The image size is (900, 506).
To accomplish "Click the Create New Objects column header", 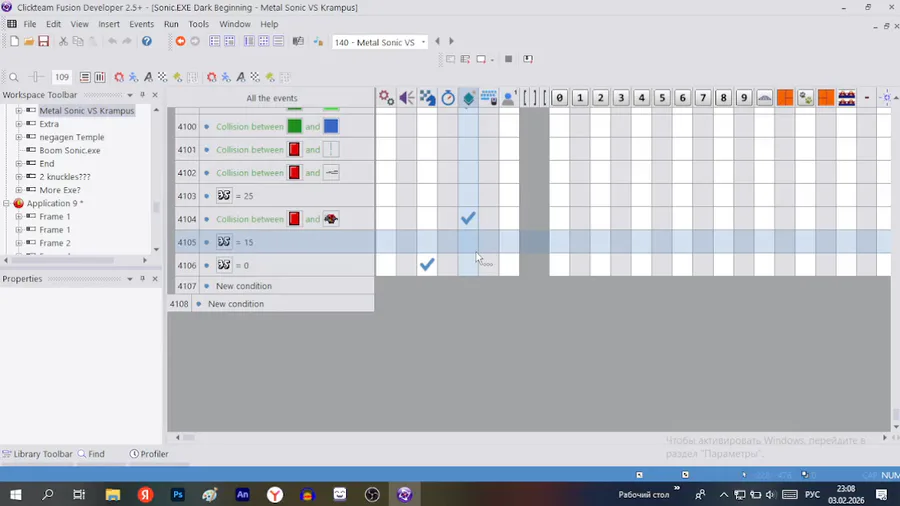I will (468, 98).
